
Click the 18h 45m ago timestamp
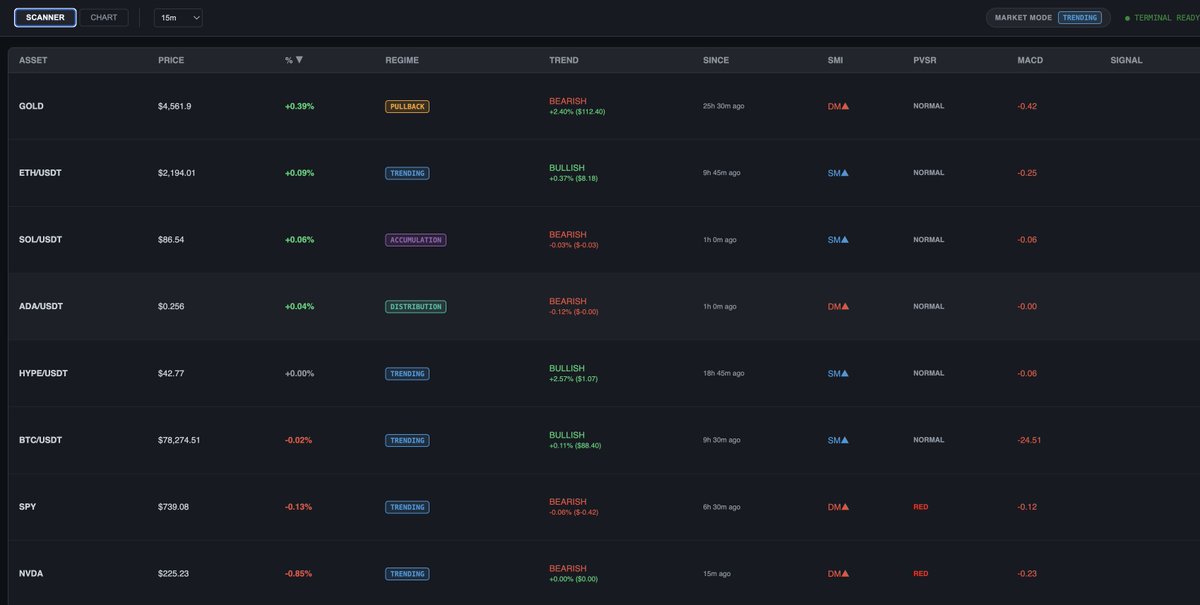point(724,374)
